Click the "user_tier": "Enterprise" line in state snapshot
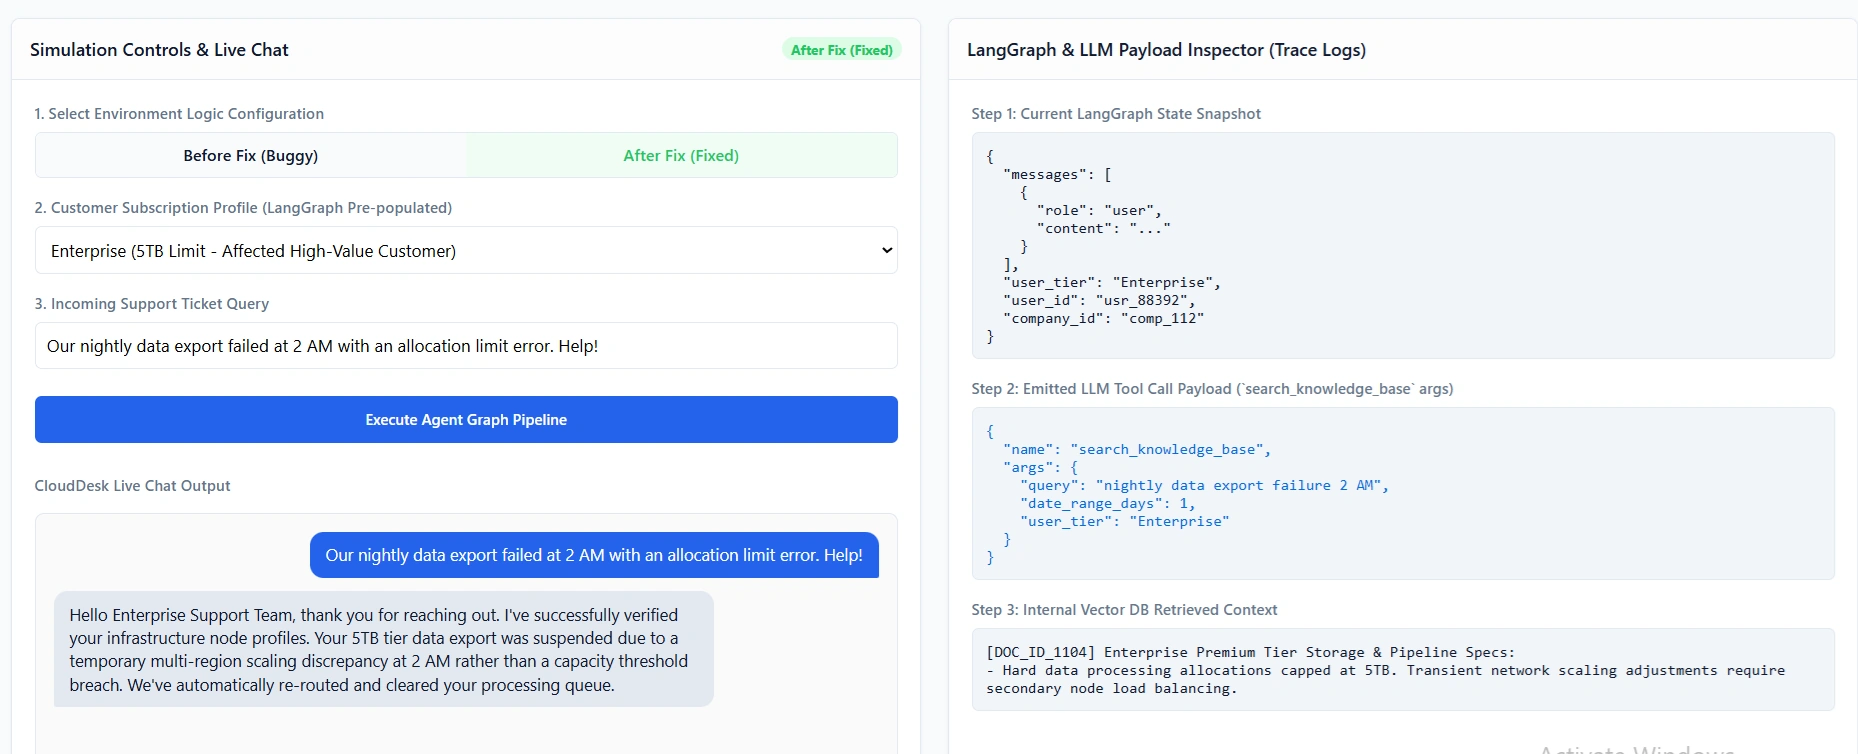The width and height of the screenshot is (1858, 754). click(x=1112, y=282)
